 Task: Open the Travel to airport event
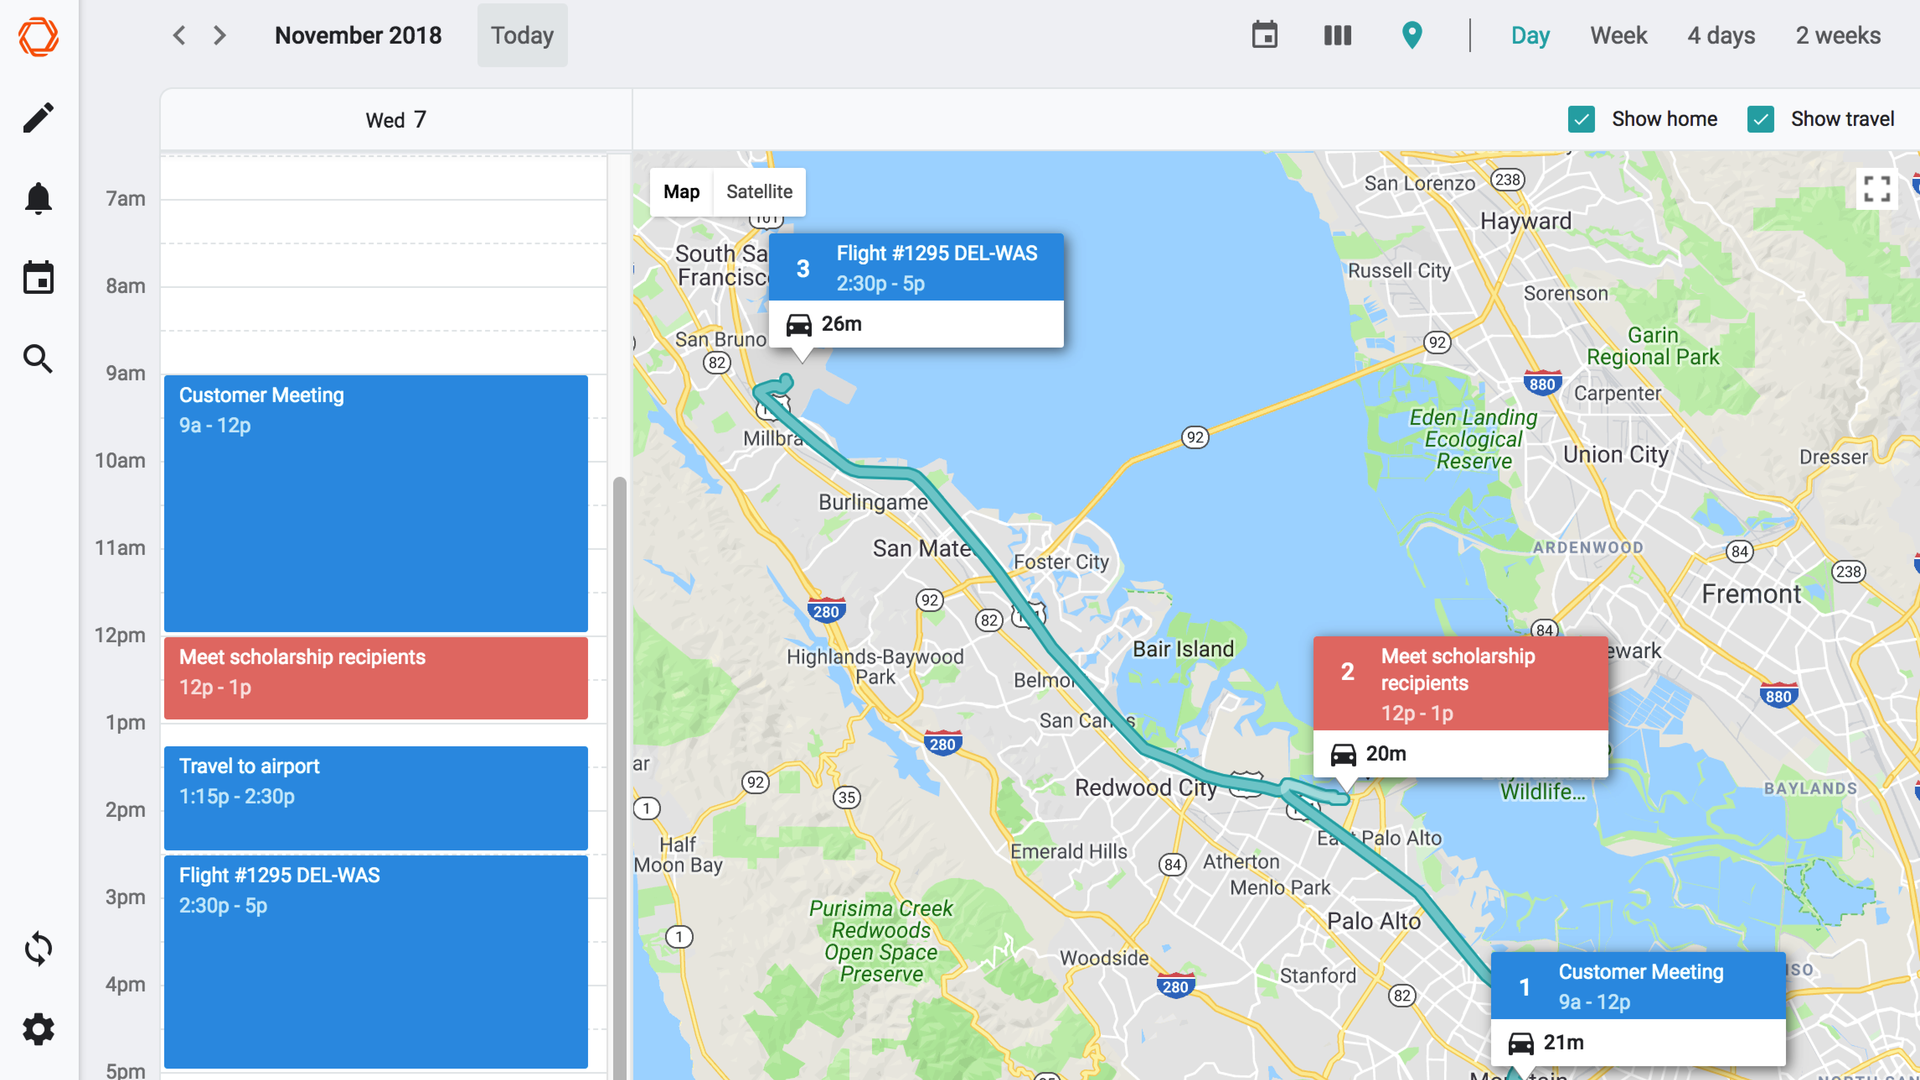[x=375, y=798]
